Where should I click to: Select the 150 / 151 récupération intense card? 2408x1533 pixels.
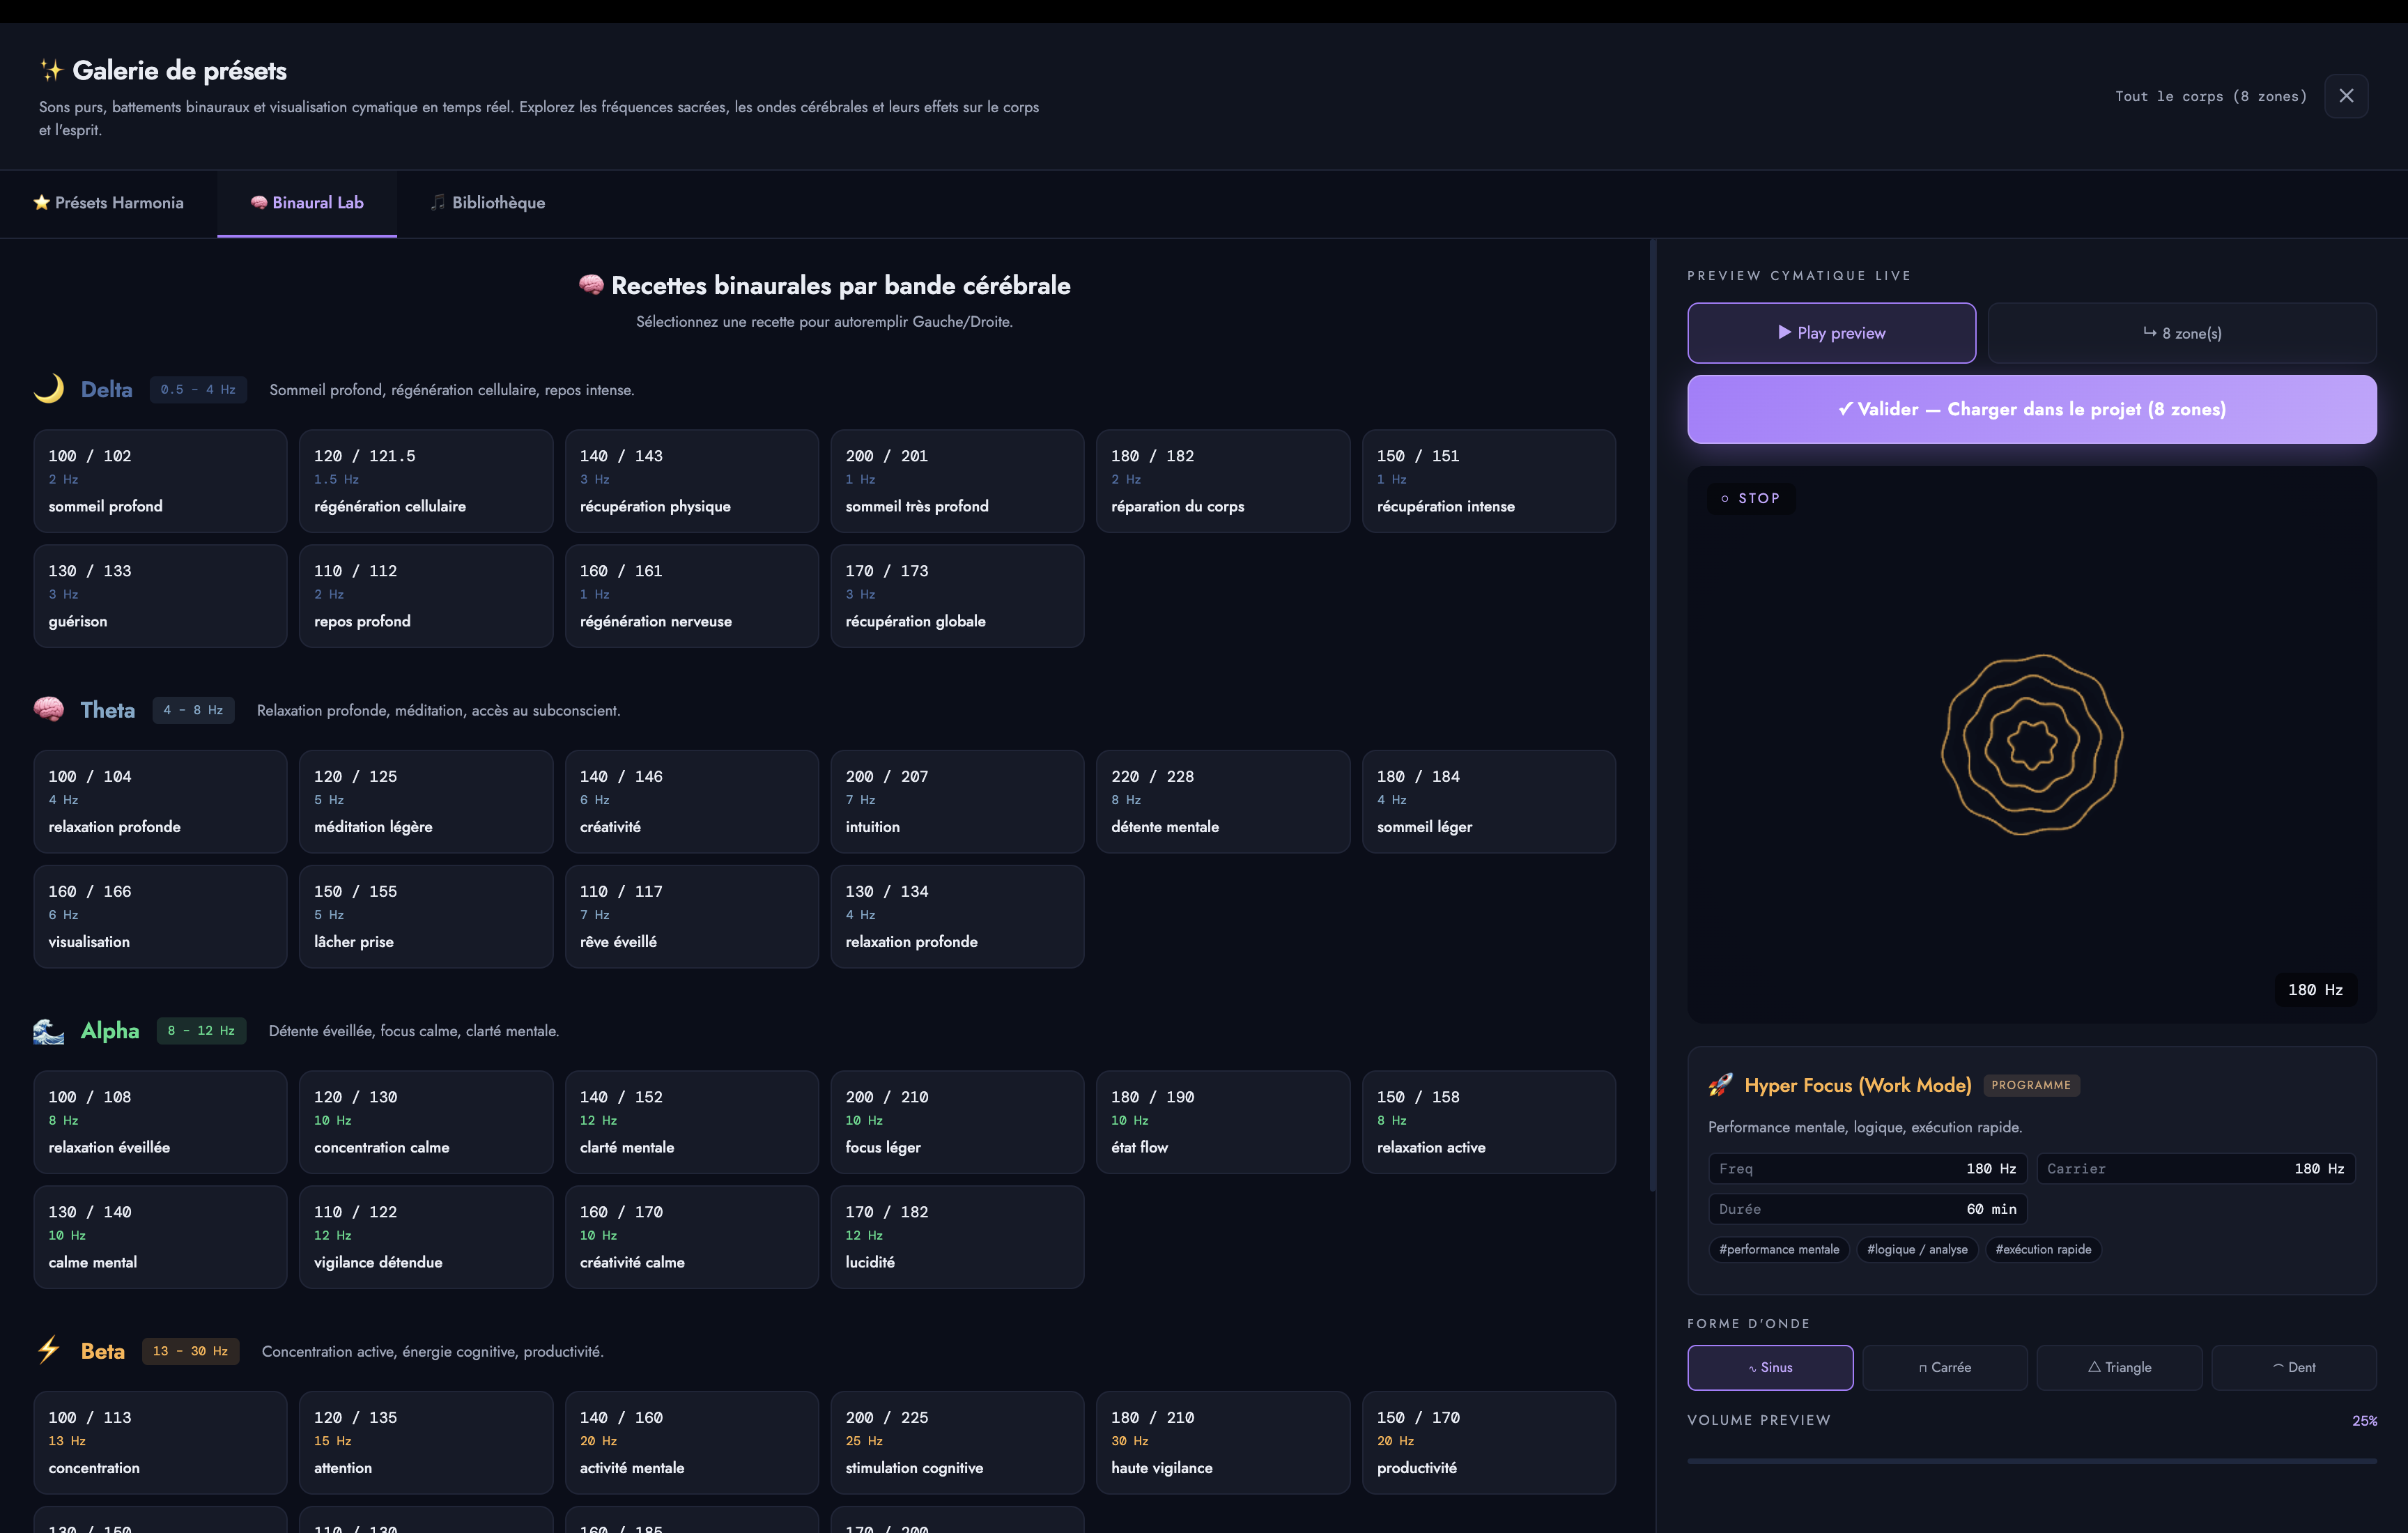pos(1489,481)
